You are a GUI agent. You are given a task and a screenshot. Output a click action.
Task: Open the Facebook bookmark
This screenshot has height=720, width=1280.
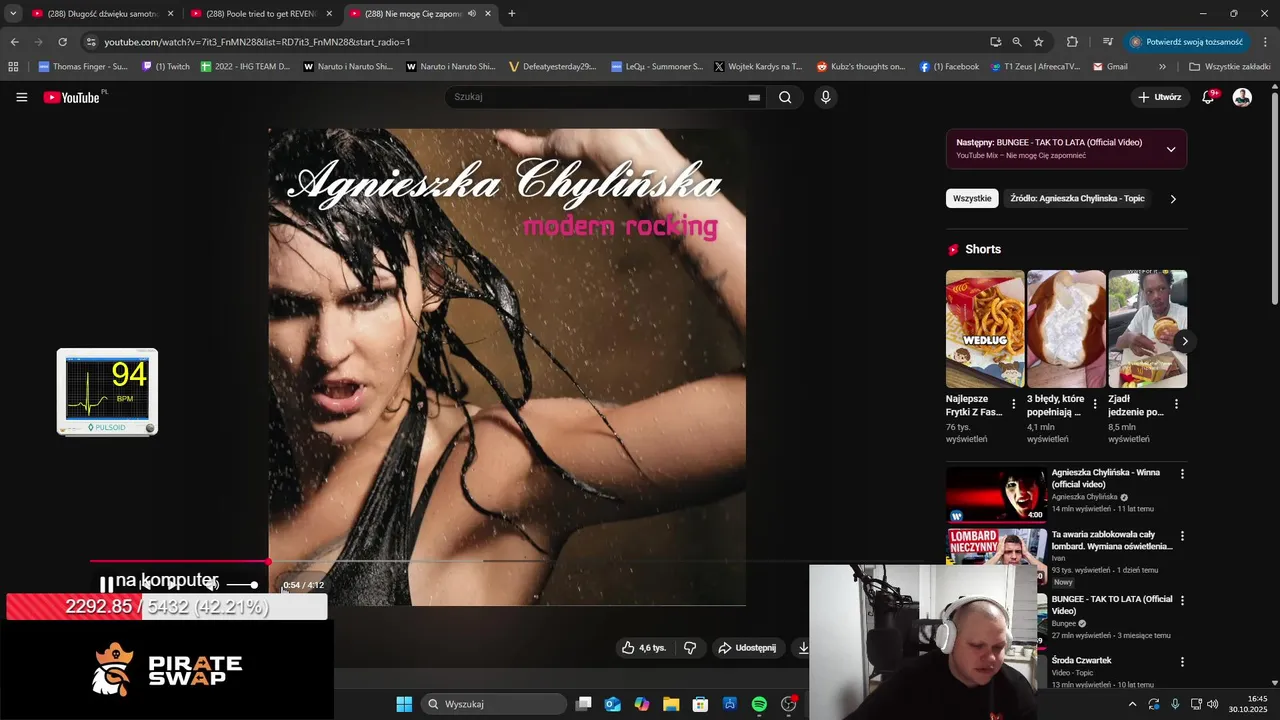point(949,67)
